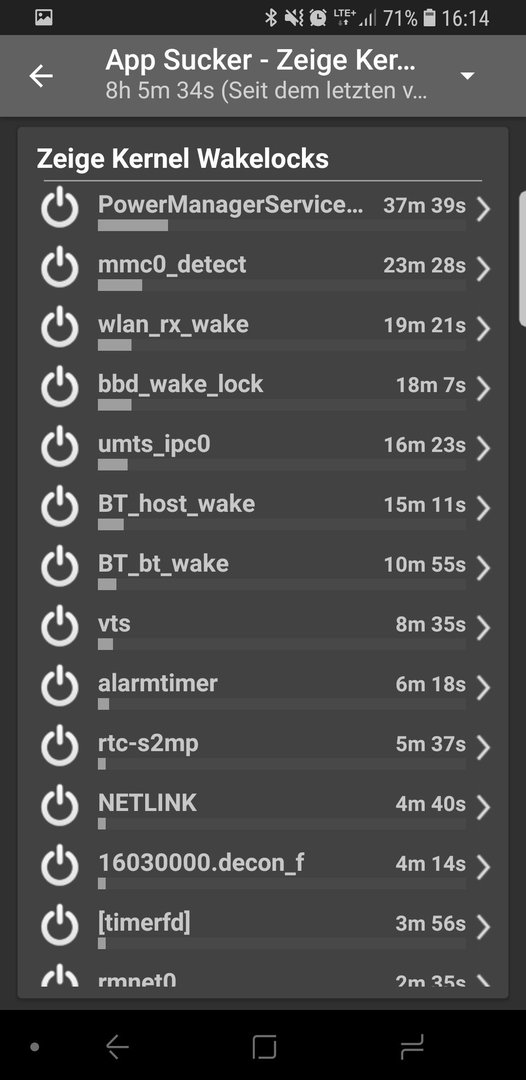Image resolution: width=526 pixels, height=1080 pixels.
Task: Expand vts wakelock chevron
Action: pos(483,627)
